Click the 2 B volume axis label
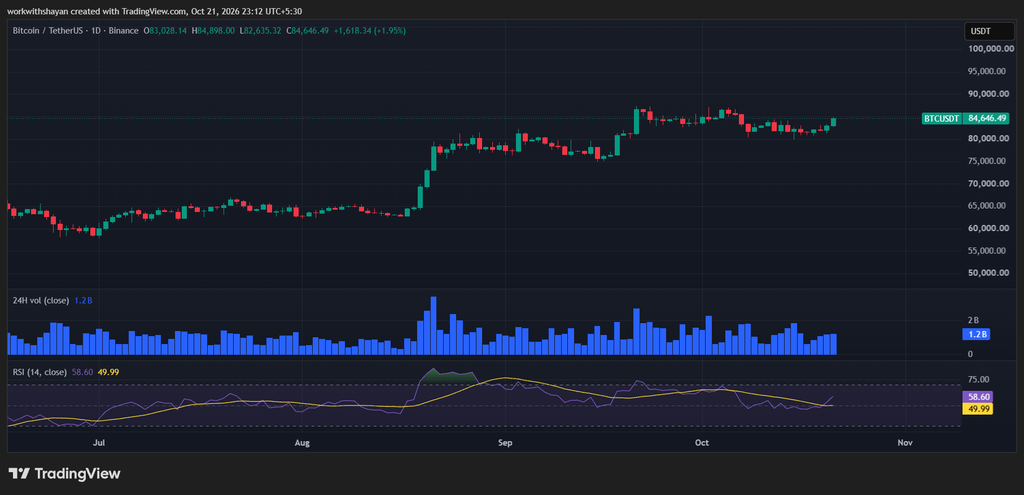Viewport: 1024px width, 495px height. [x=974, y=321]
